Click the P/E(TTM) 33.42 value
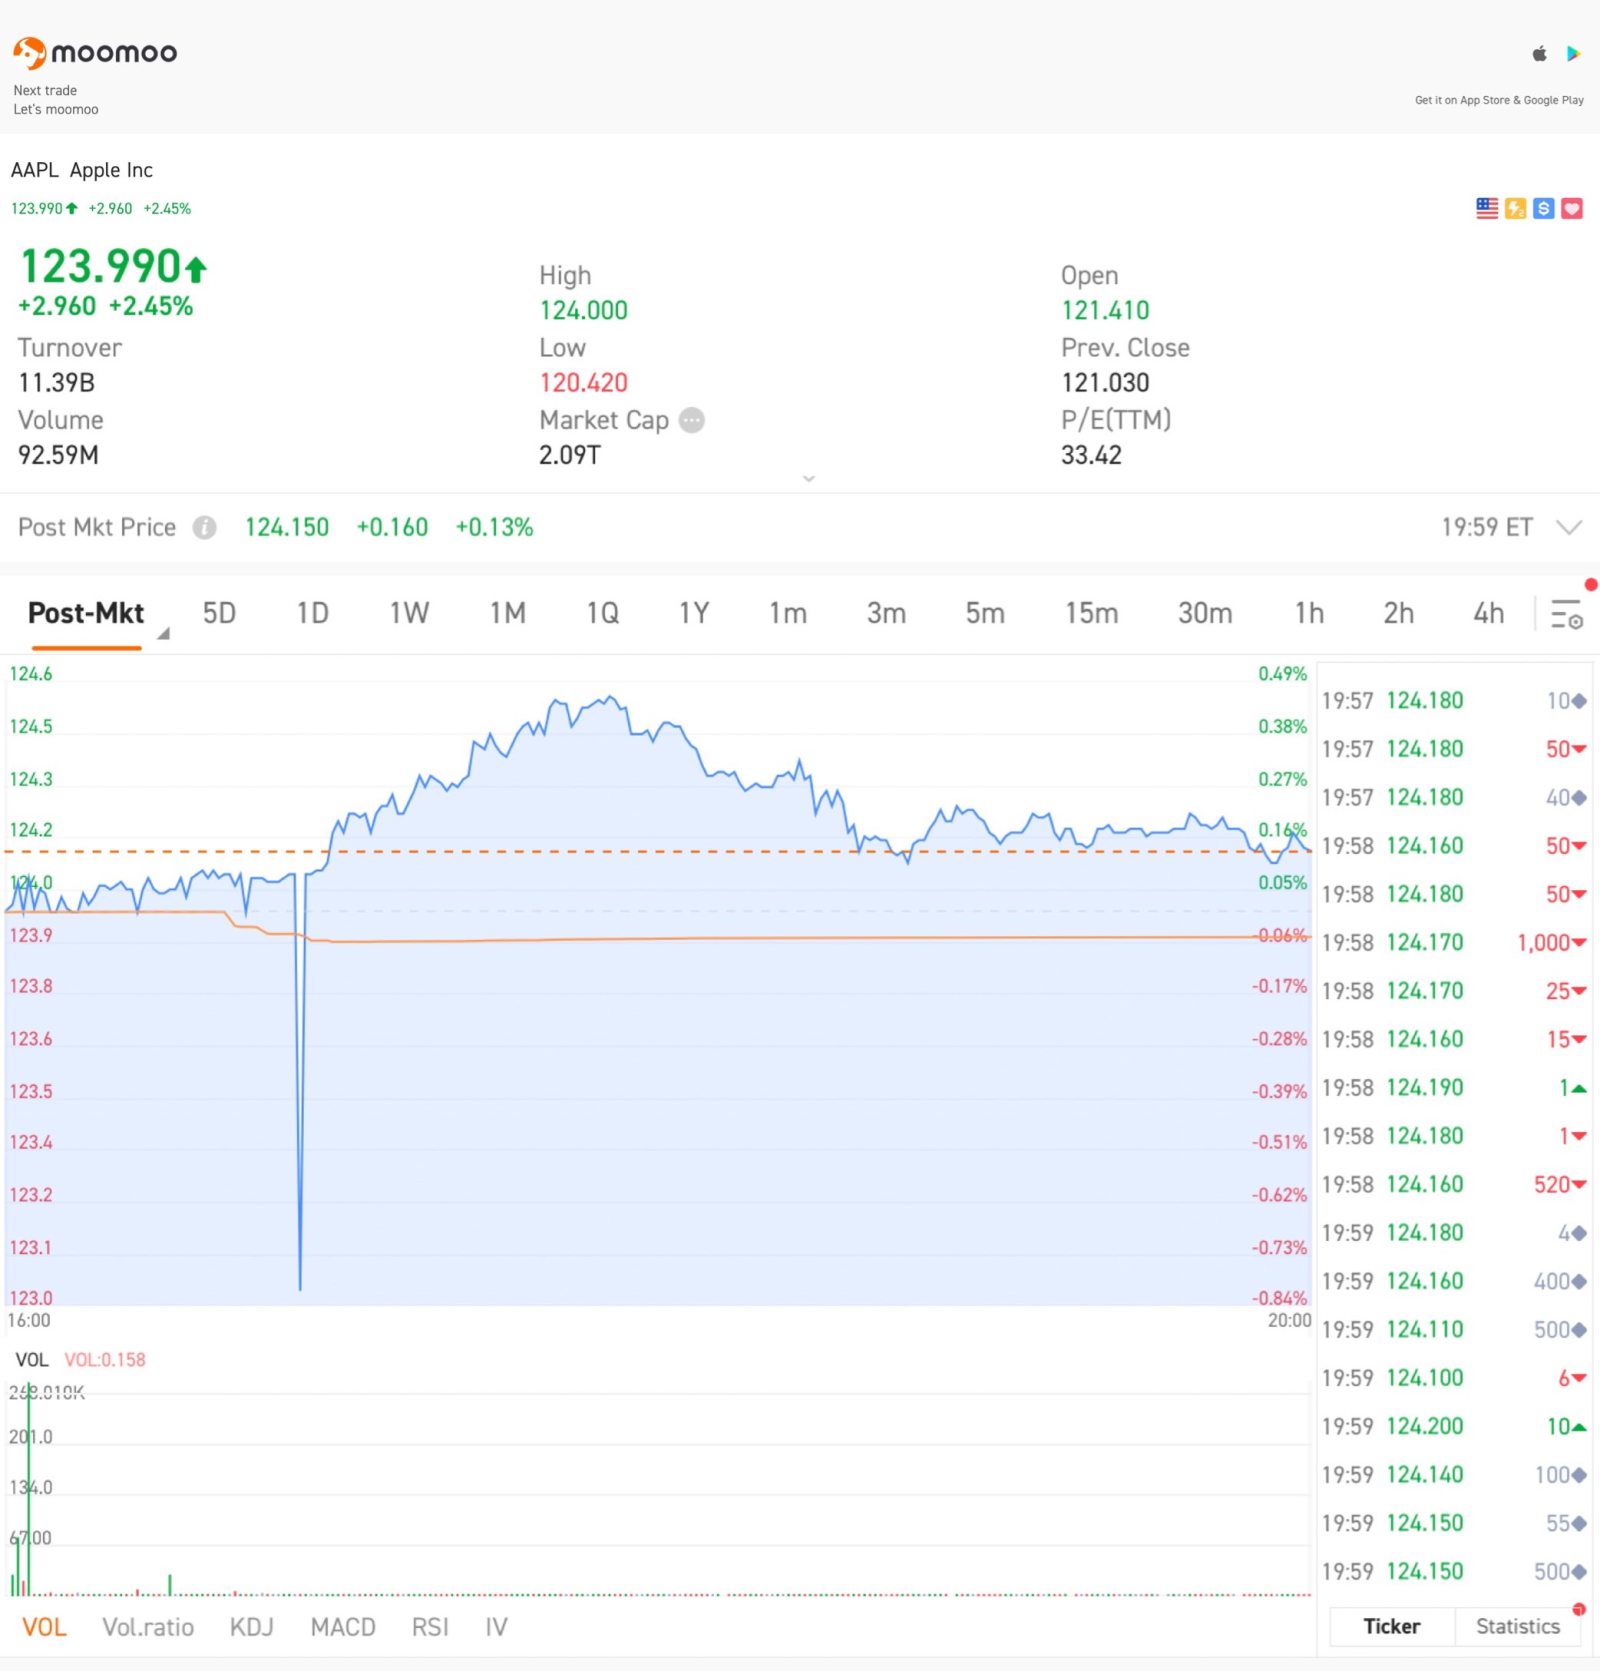Screen dimensions: 1600x1671 click(1091, 455)
